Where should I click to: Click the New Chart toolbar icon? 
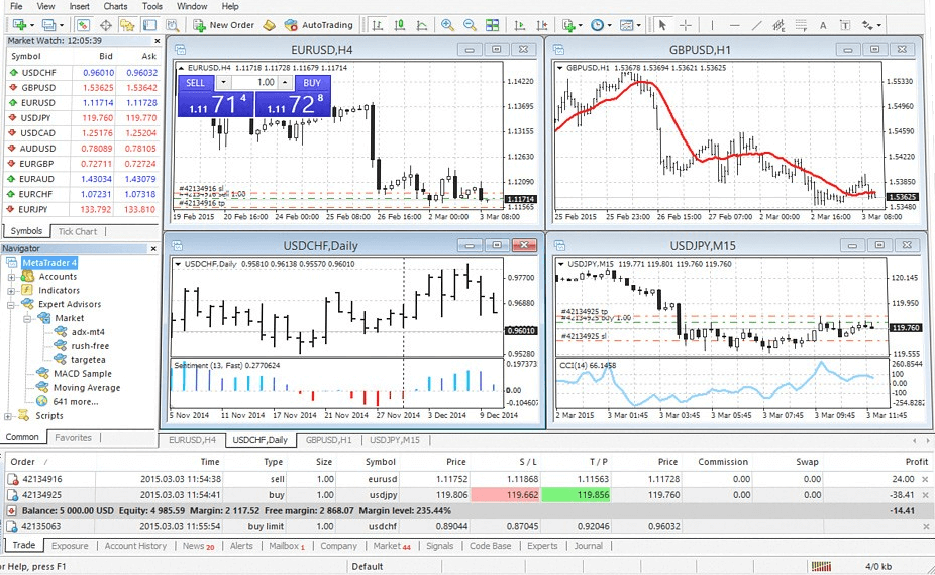pyautogui.click(x=19, y=25)
